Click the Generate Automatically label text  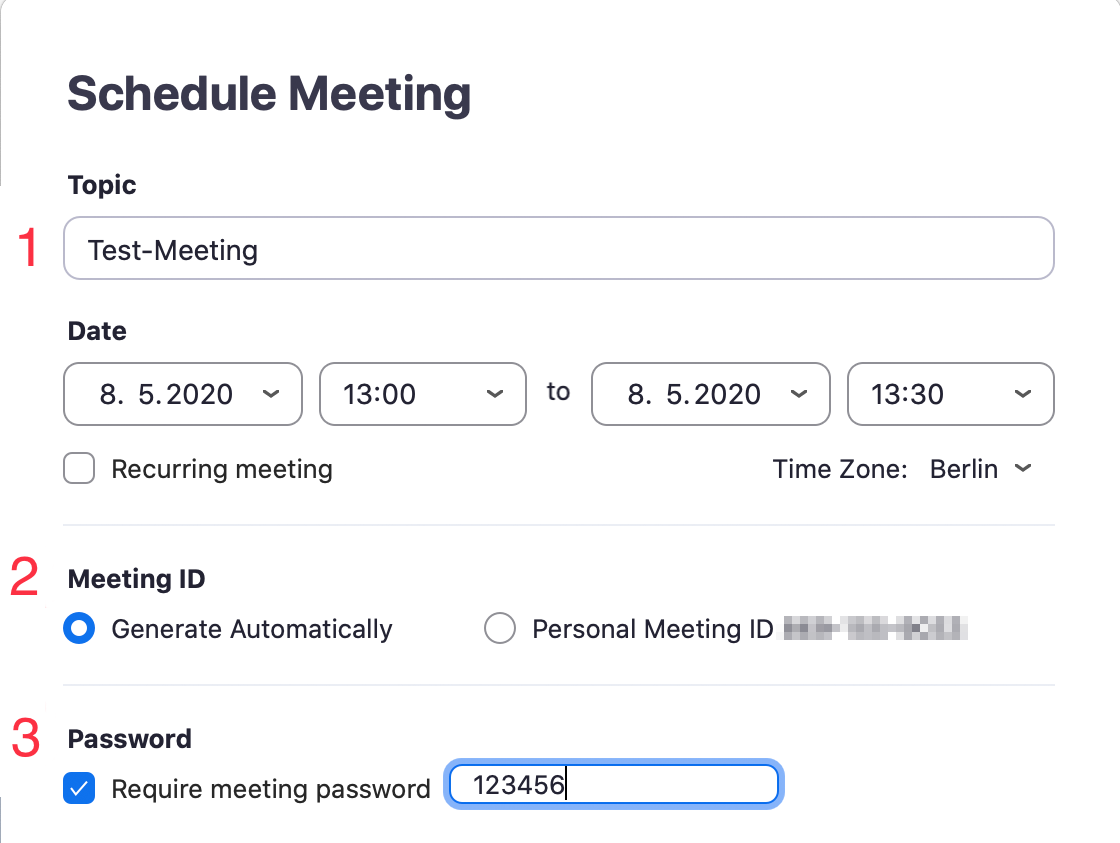coord(251,629)
